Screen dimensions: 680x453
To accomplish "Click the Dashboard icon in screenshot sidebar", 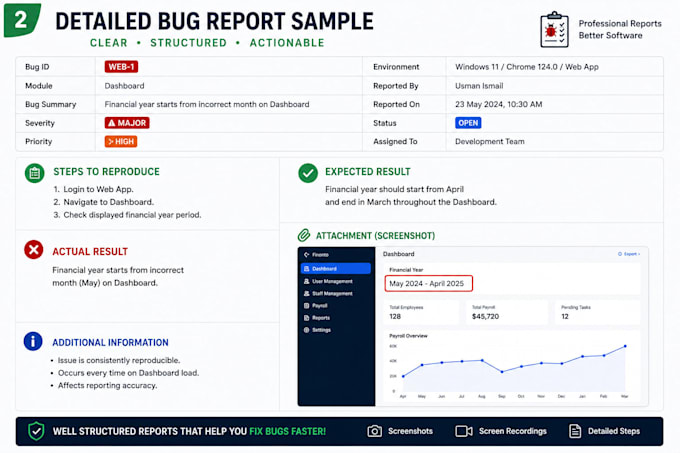I will 307,269.
